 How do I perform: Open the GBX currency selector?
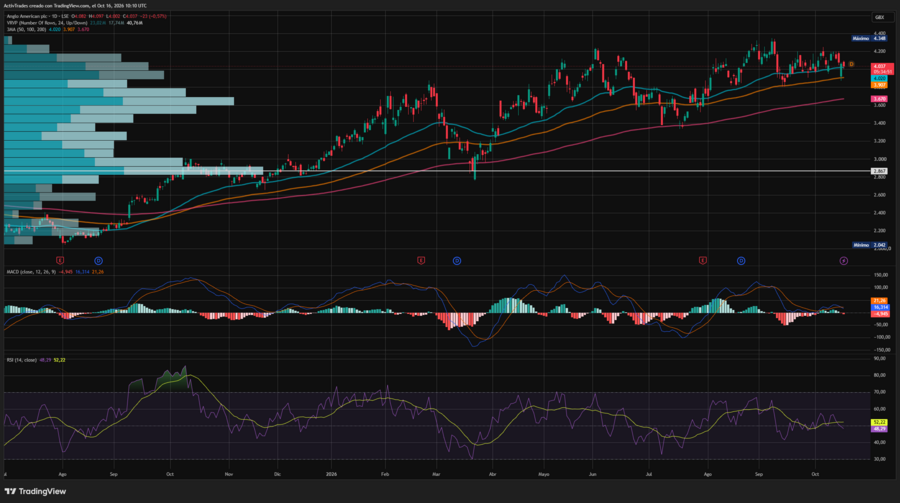tap(879, 17)
